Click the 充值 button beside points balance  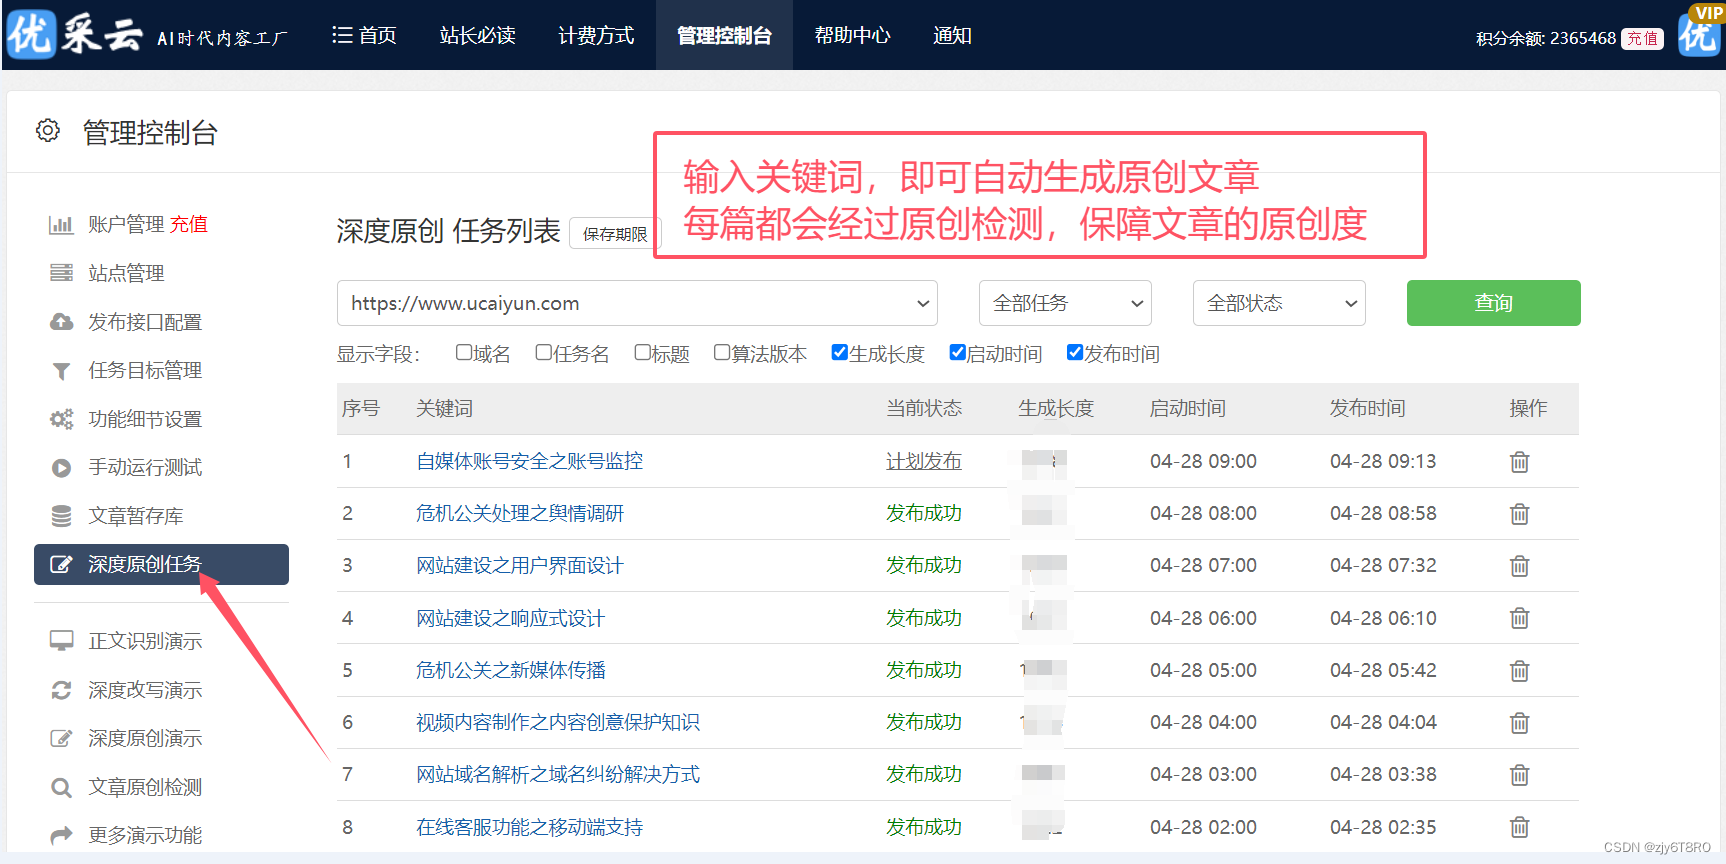1642,38
